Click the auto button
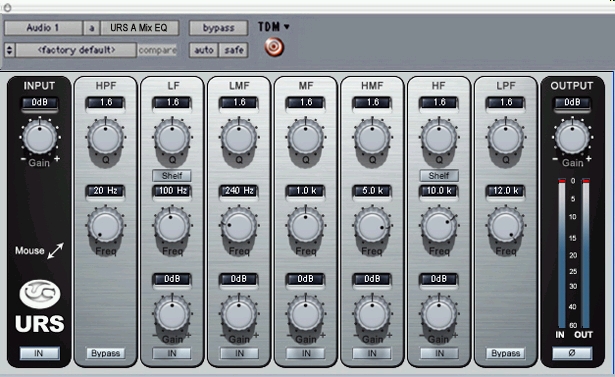The width and height of the screenshot is (615, 377). 204,50
